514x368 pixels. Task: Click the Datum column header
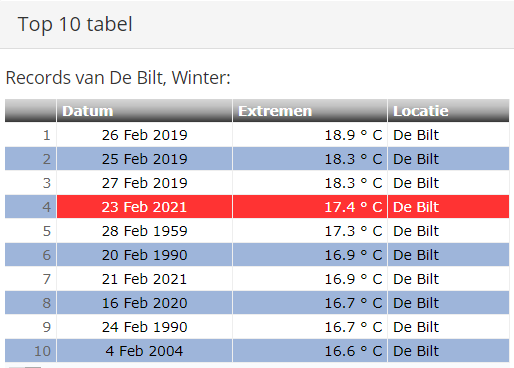[x=144, y=111]
